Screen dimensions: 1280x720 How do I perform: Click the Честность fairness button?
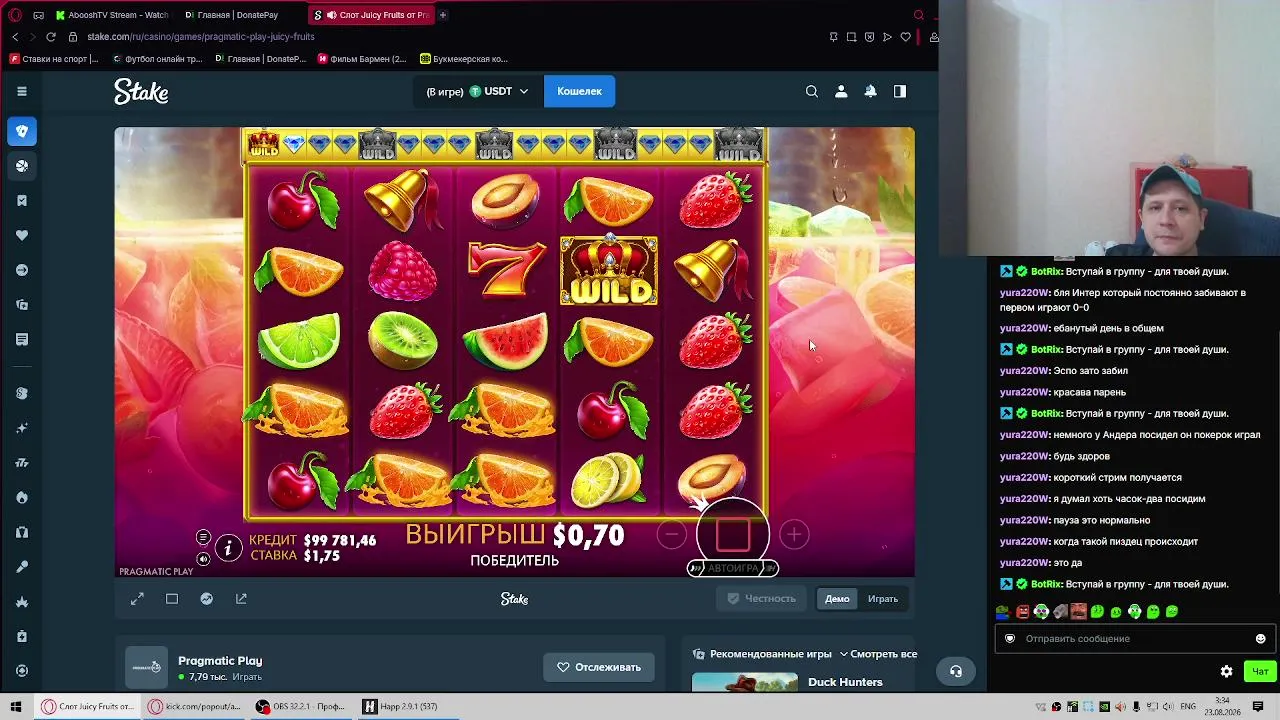click(x=761, y=599)
